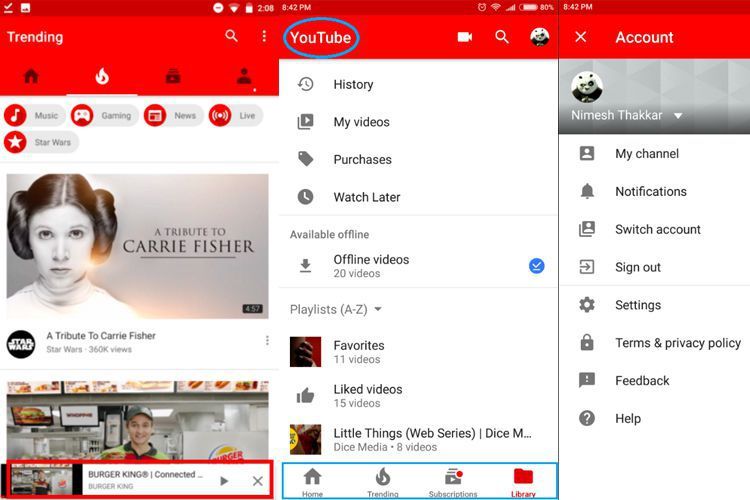Select the Gaming category chip
The height and width of the screenshot is (500, 750).
103,116
